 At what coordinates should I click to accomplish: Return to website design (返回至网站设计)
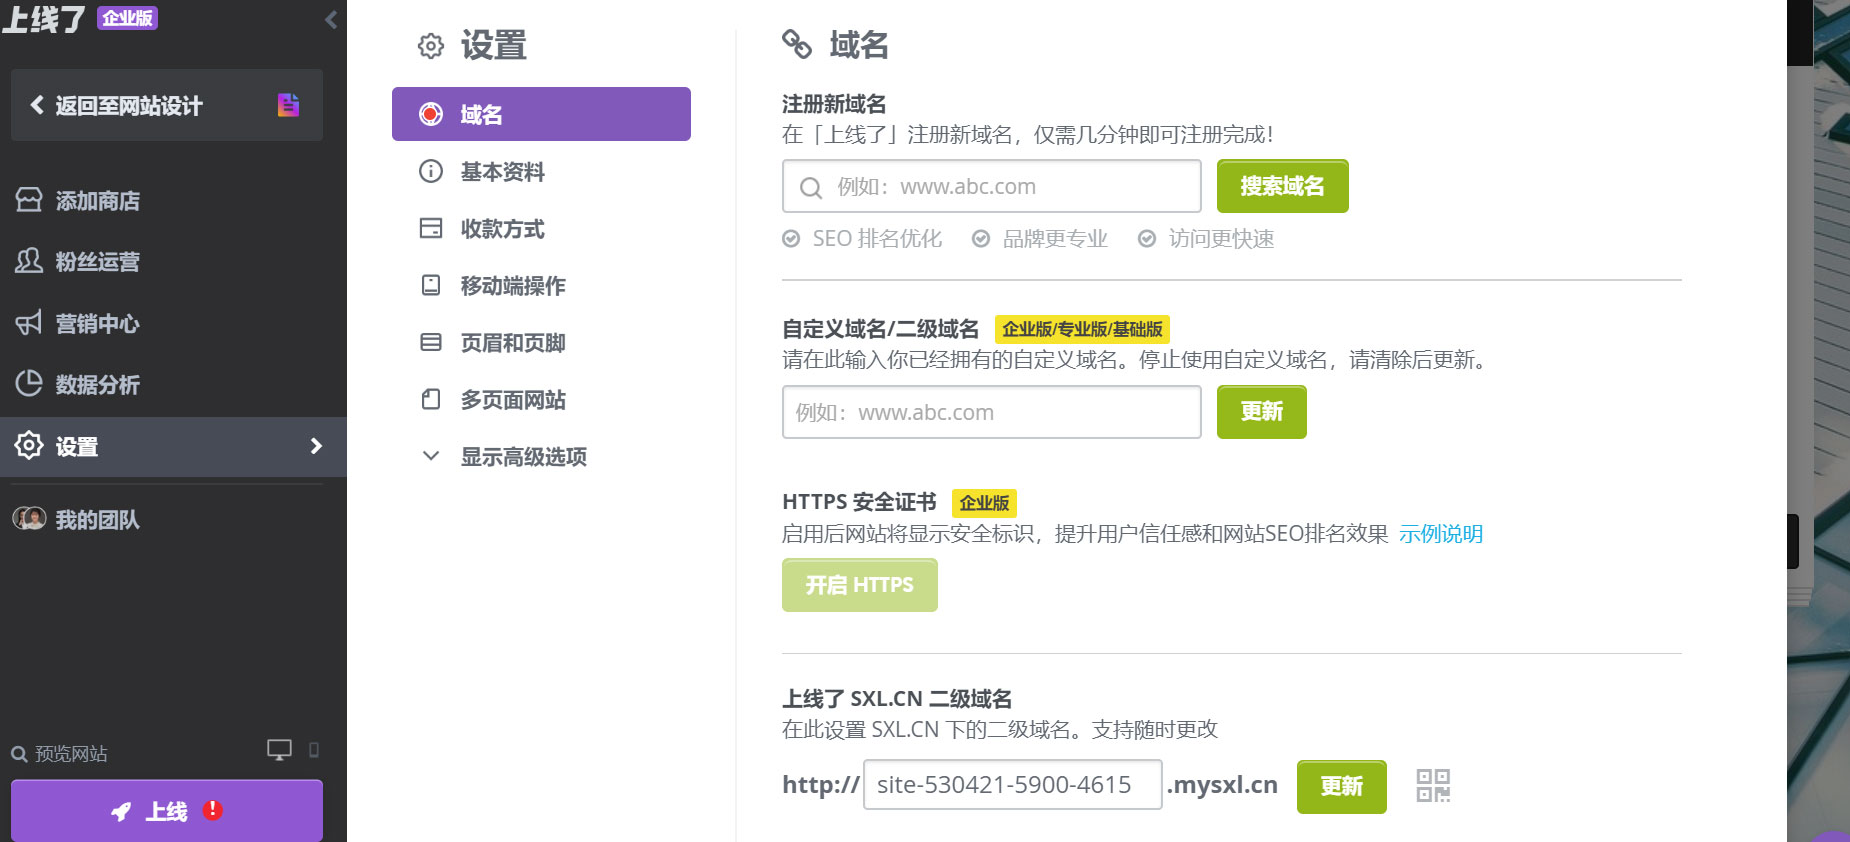tap(128, 106)
